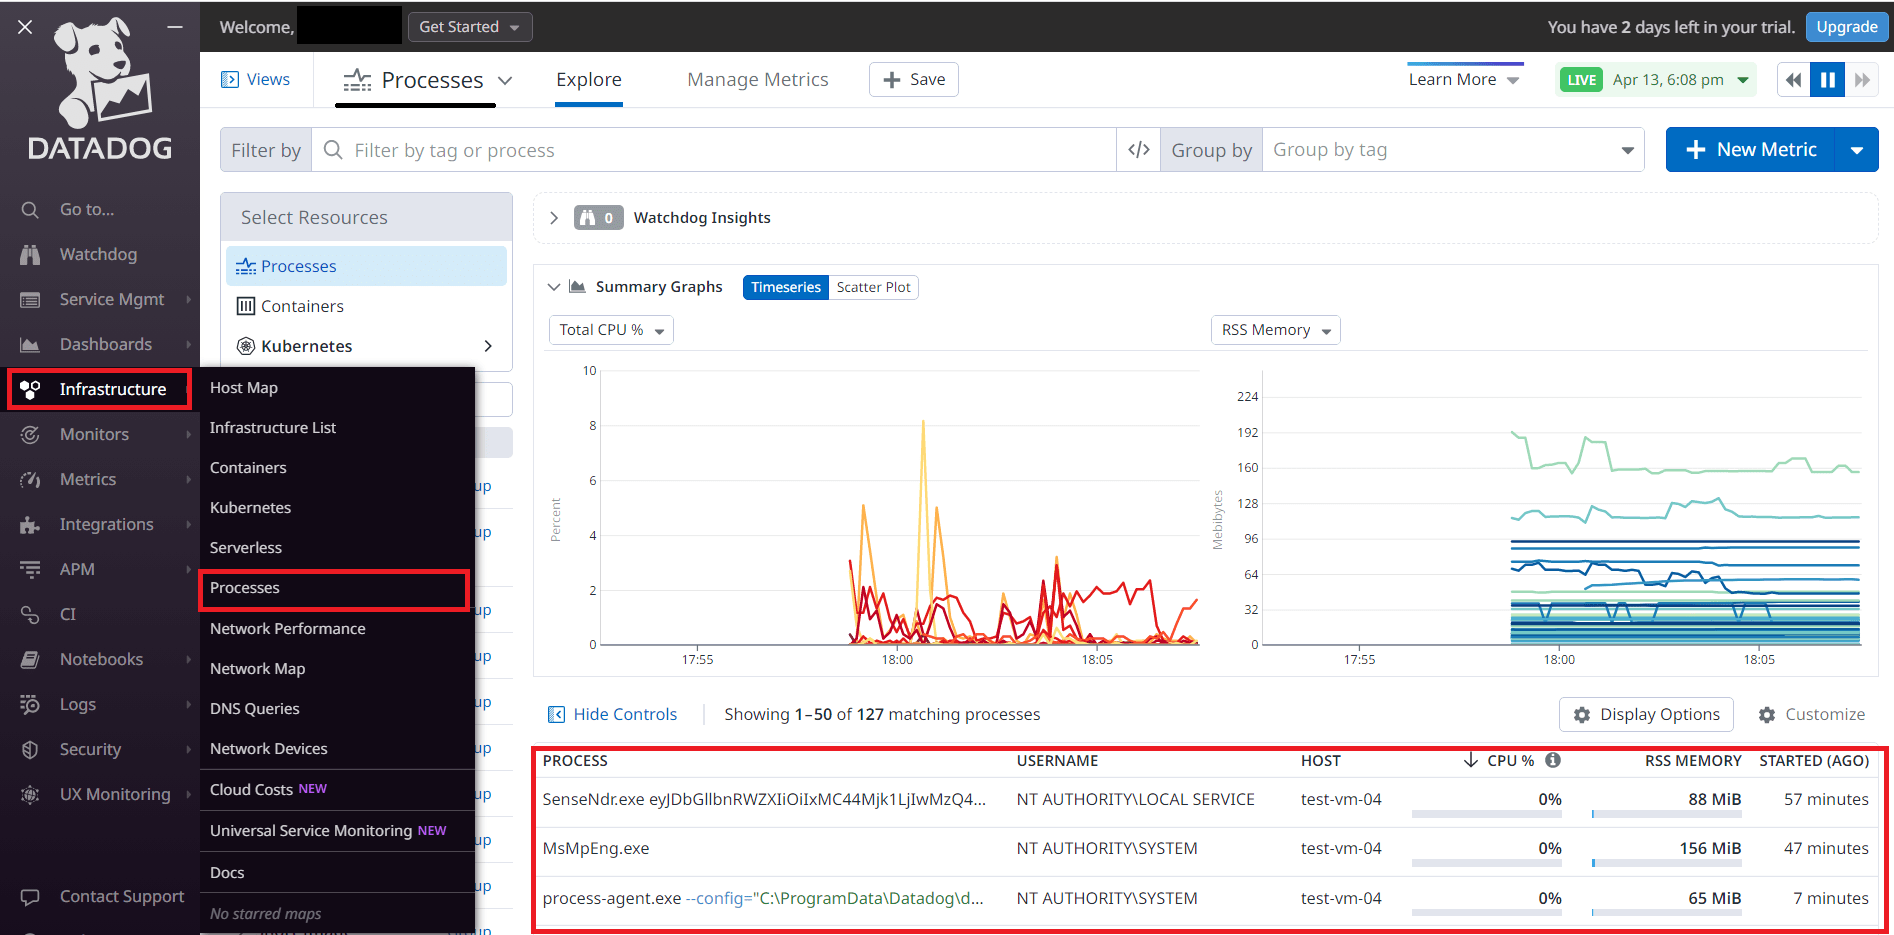Click Contact Support chat icon
The width and height of the screenshot is (1894, 935).
click(30, 896)
